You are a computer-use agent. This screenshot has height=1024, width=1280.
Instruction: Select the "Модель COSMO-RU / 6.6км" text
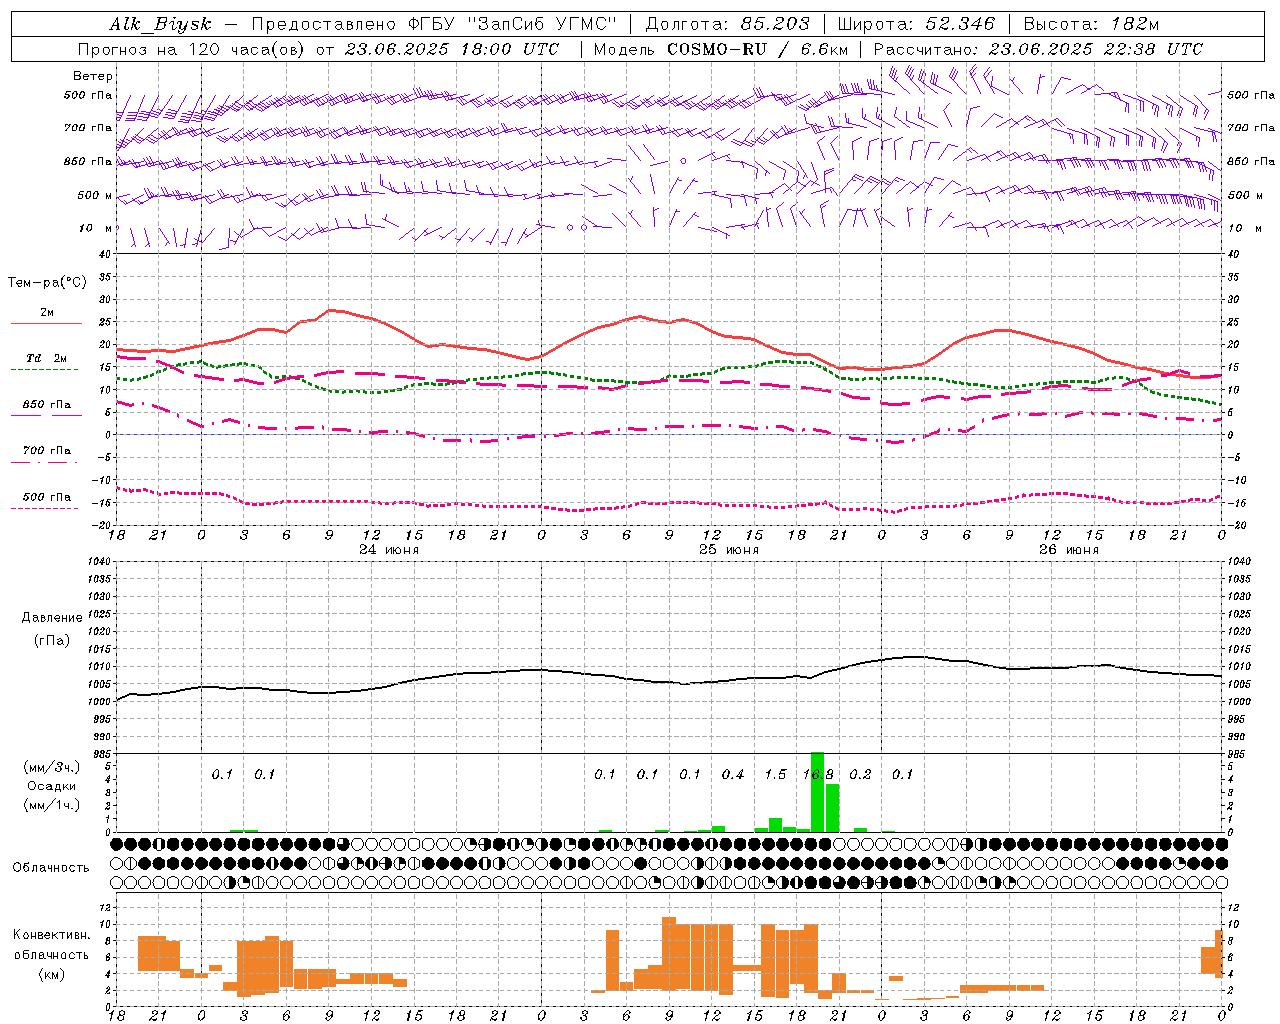(x=721, y=49)
